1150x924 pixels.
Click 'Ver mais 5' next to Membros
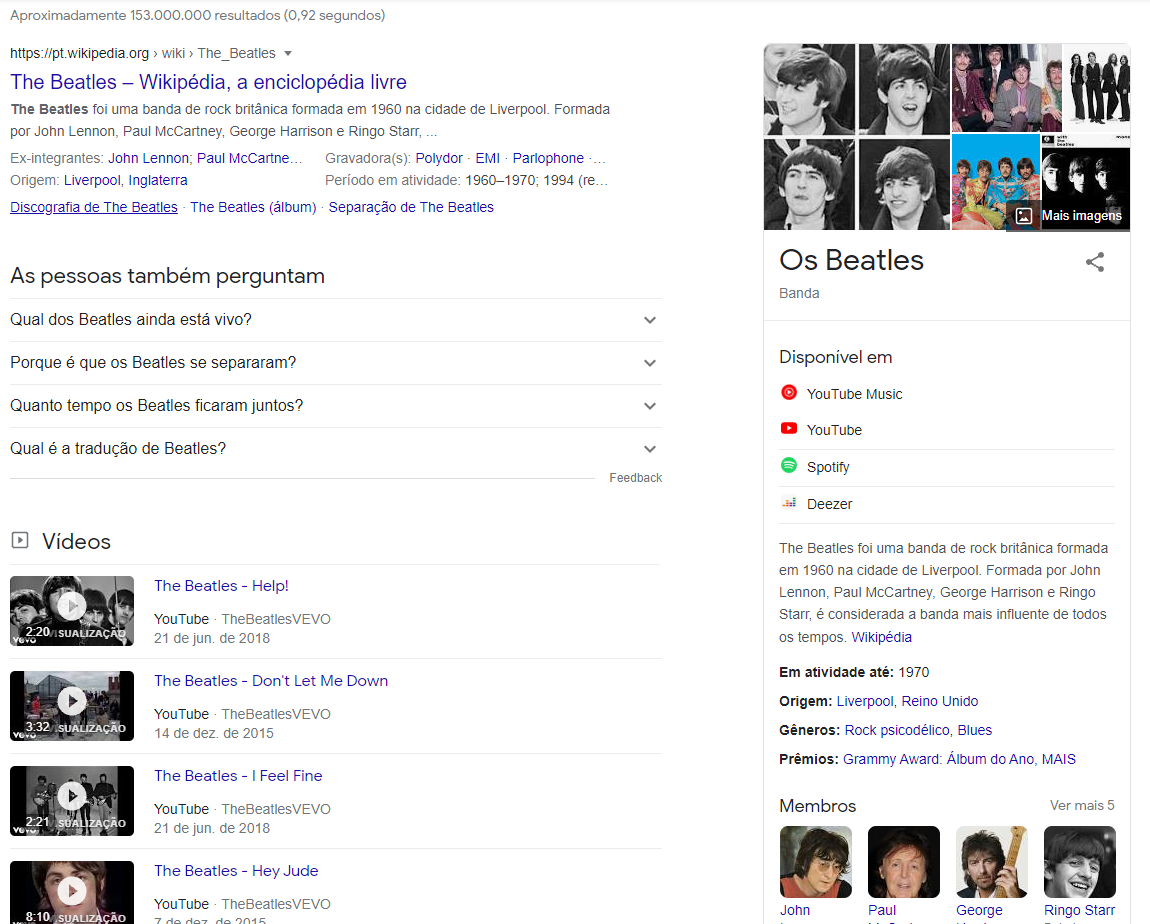[x=1082, y=805]
